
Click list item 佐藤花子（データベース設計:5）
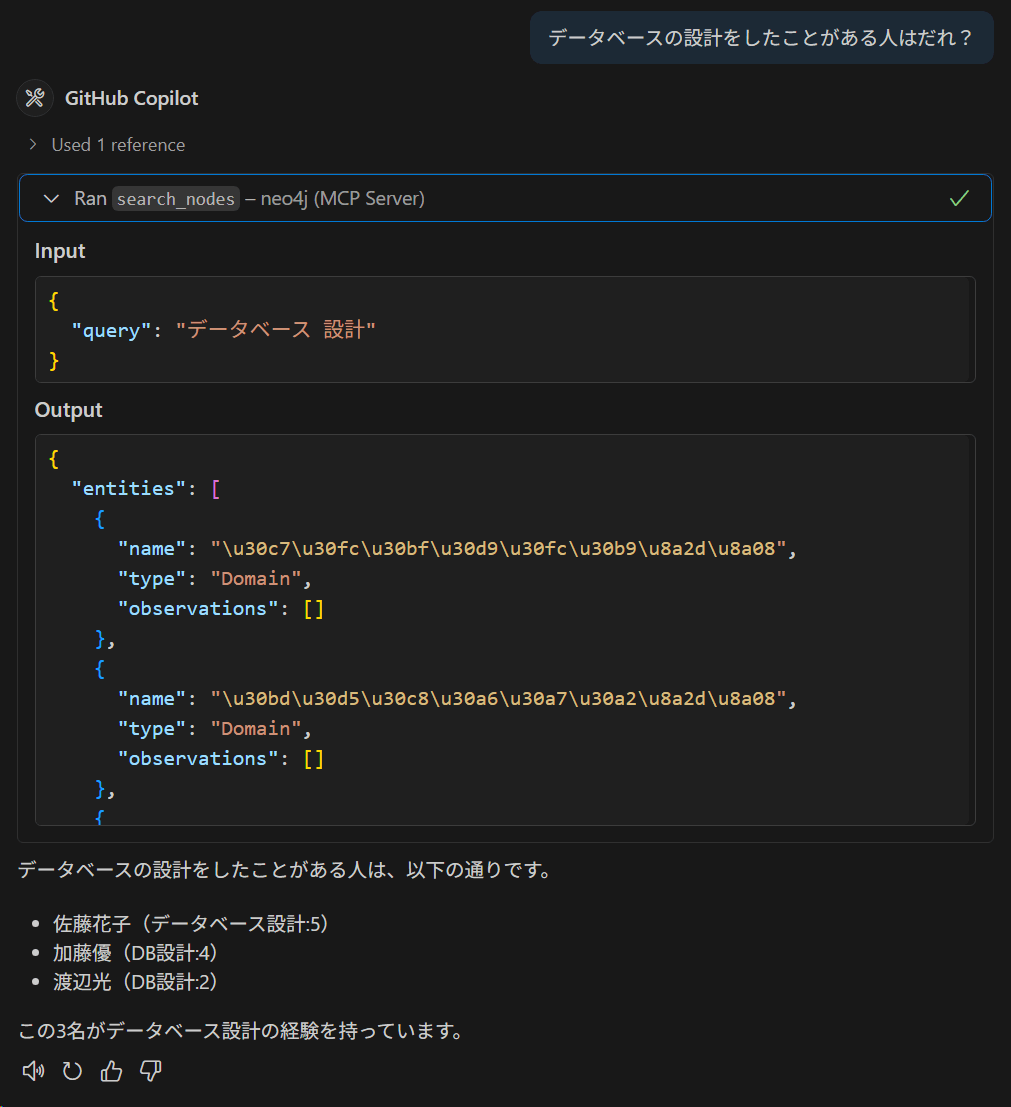191,923
